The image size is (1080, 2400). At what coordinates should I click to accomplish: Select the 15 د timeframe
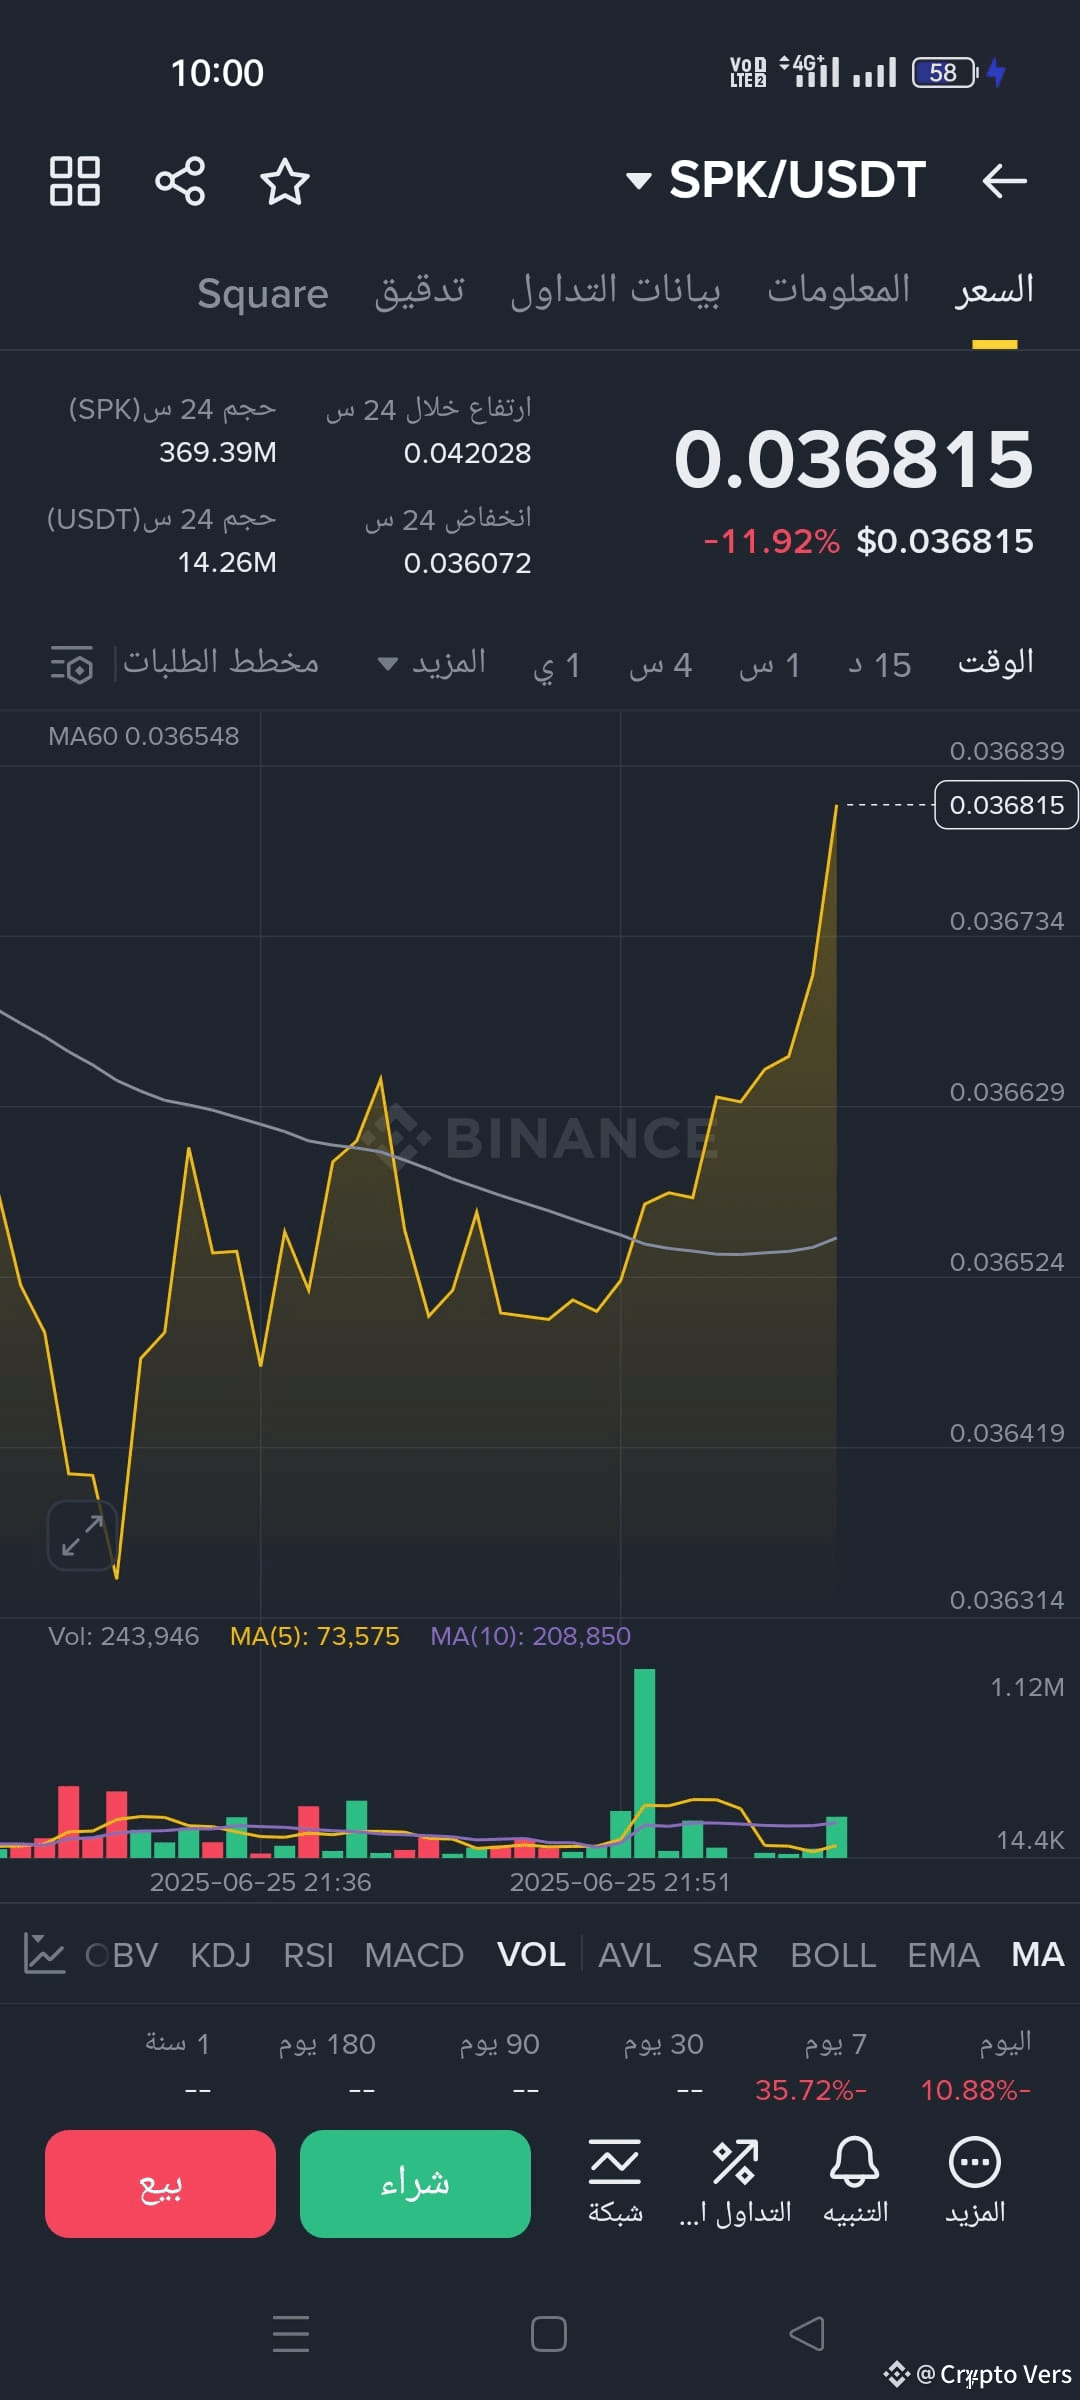coord(879,665)
